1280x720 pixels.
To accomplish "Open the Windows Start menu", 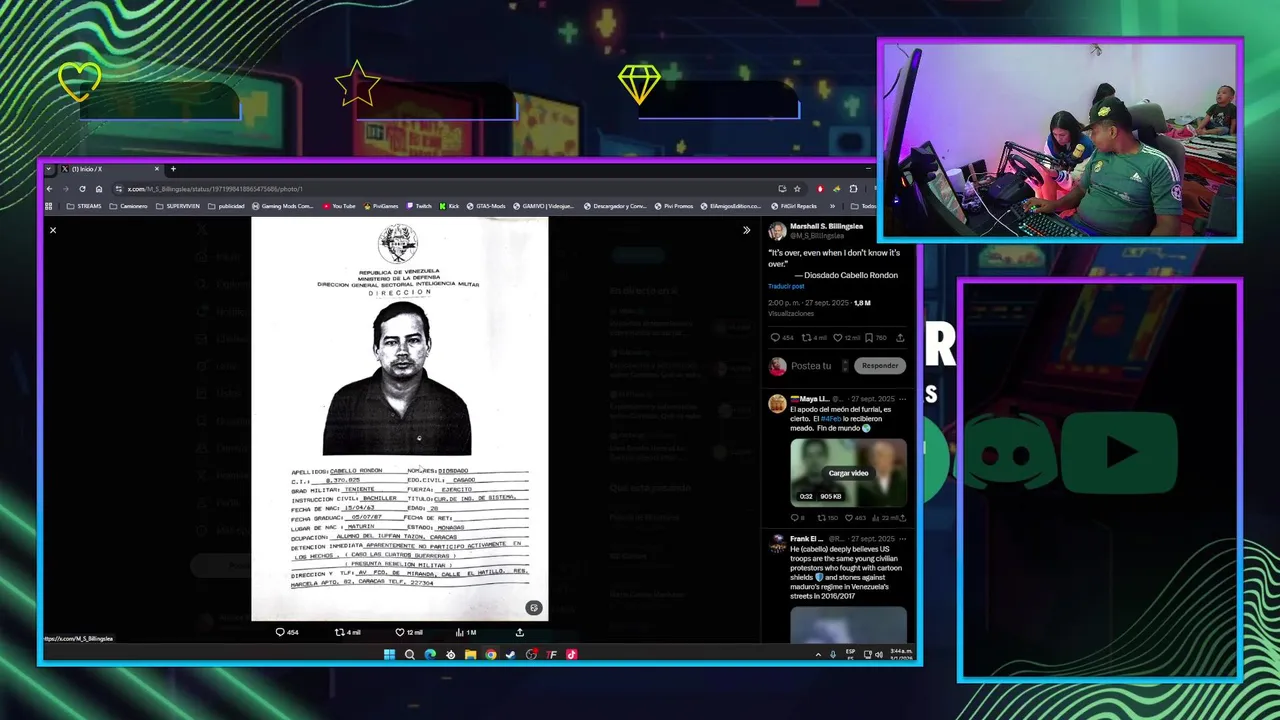I will (389, 655).
